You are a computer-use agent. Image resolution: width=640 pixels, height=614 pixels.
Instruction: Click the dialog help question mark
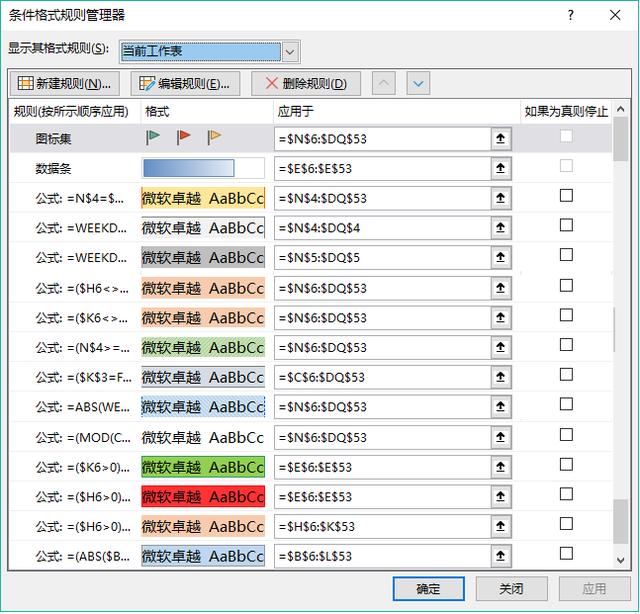pyautogui.click(x=571, y=16)
